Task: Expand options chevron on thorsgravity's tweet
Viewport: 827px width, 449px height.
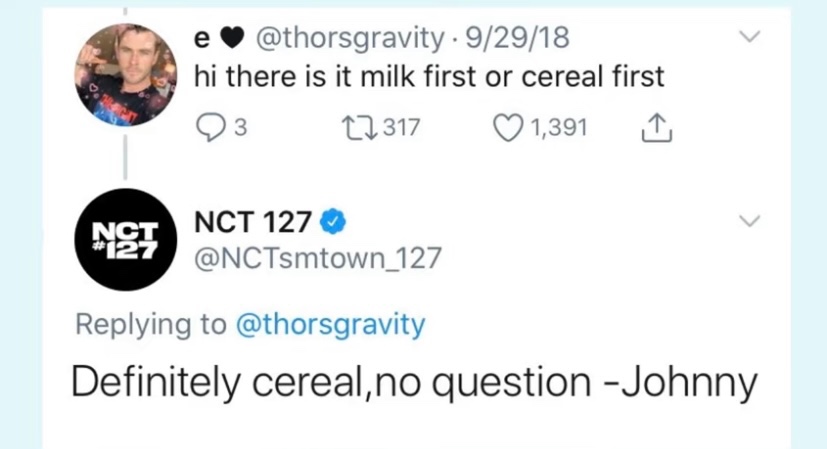Action: 748,38
